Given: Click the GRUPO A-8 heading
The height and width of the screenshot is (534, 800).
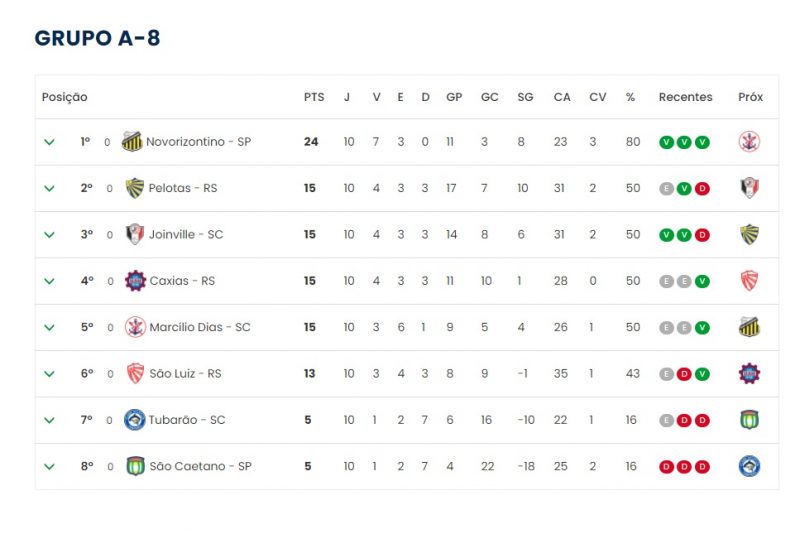Looking at the screenshot, I should coord(97,38).
